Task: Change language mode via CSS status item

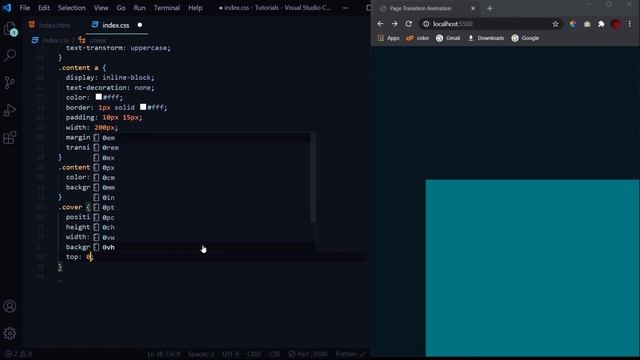Action: pyautogui.click(x=274, y=354)
